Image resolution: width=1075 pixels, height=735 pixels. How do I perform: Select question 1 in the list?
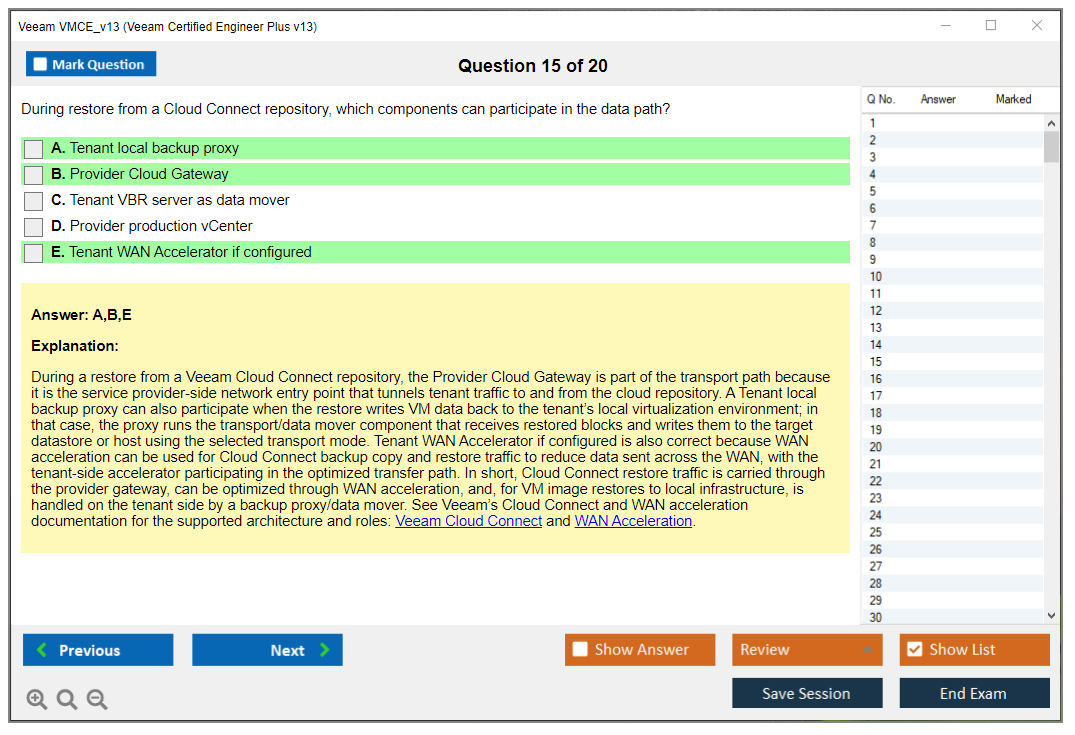click(952, 123)
